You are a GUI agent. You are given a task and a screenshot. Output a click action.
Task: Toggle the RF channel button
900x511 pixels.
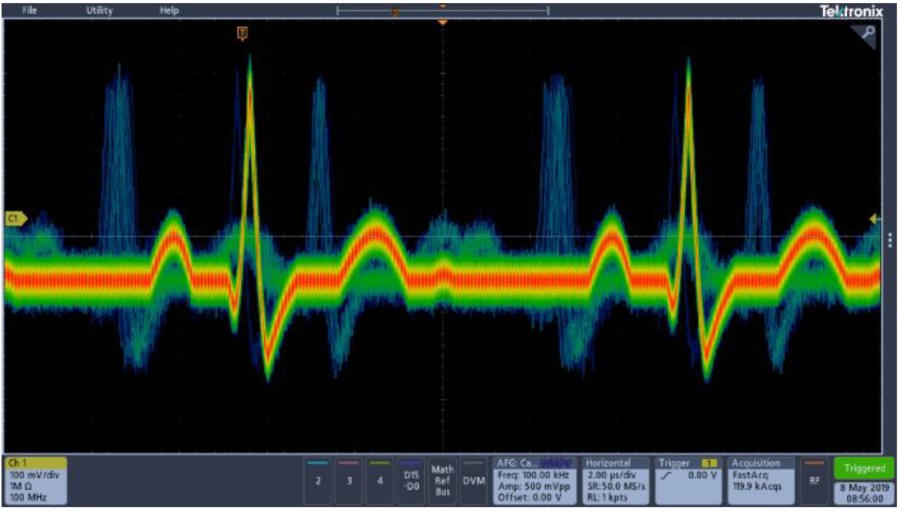click(x=815, y=479)
